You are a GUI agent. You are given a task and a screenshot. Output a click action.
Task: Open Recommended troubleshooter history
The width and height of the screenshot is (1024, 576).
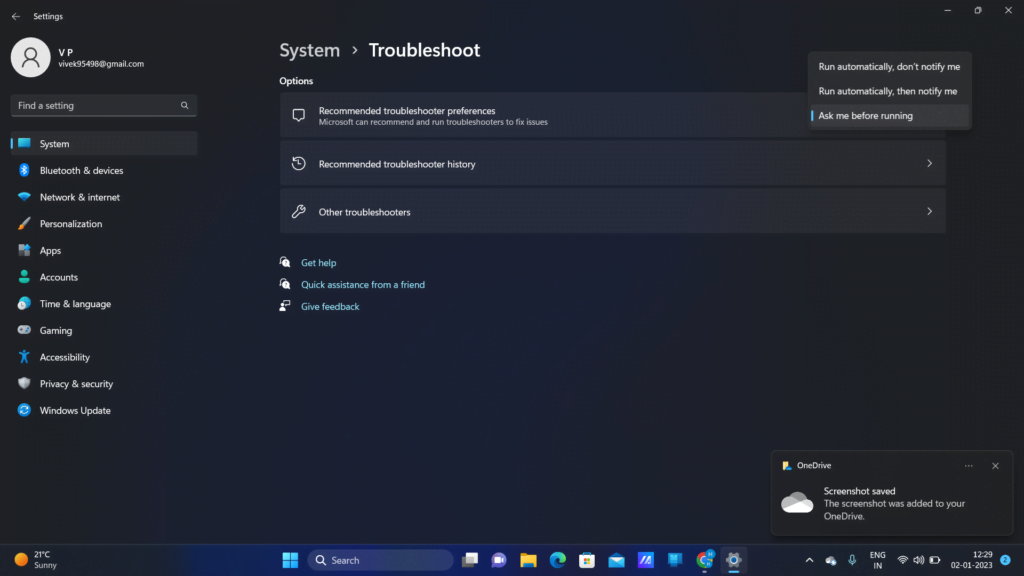pos(613,164)
